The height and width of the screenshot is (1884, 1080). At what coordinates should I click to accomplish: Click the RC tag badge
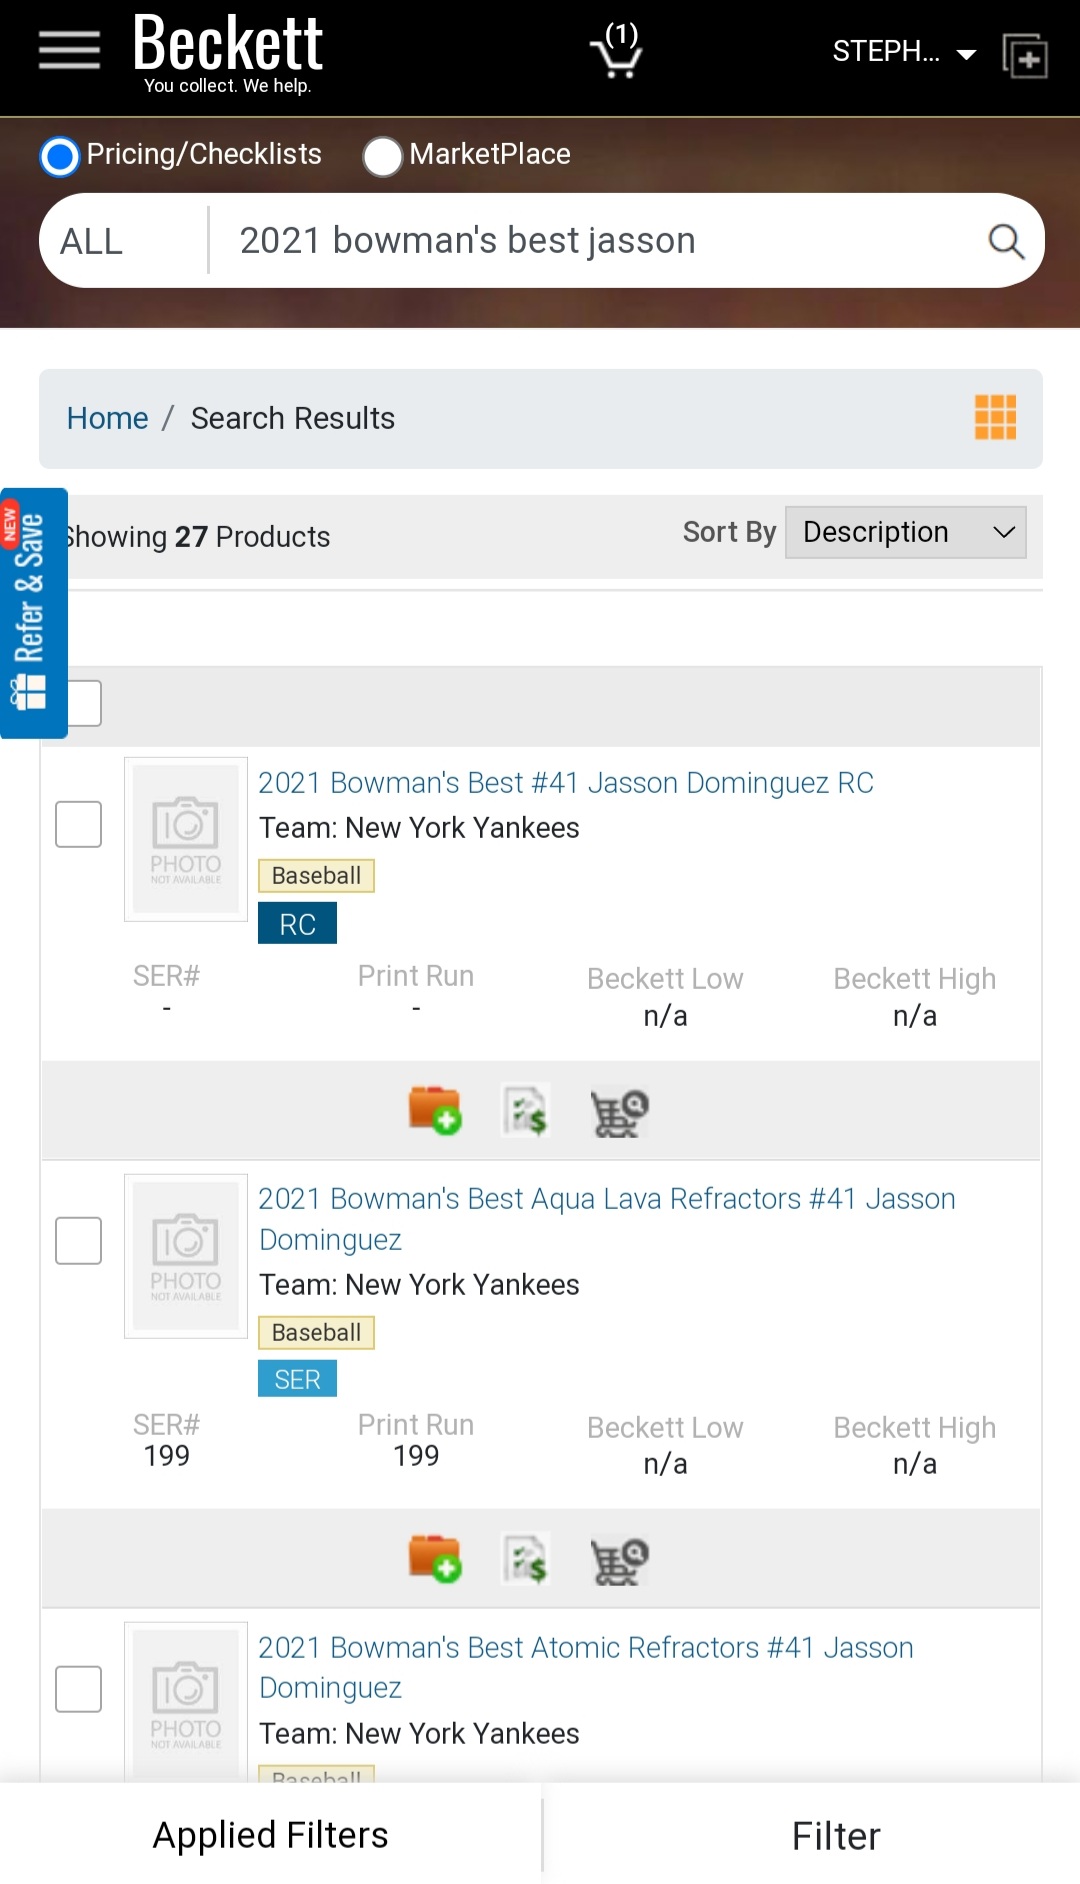[x=297, y=923]
